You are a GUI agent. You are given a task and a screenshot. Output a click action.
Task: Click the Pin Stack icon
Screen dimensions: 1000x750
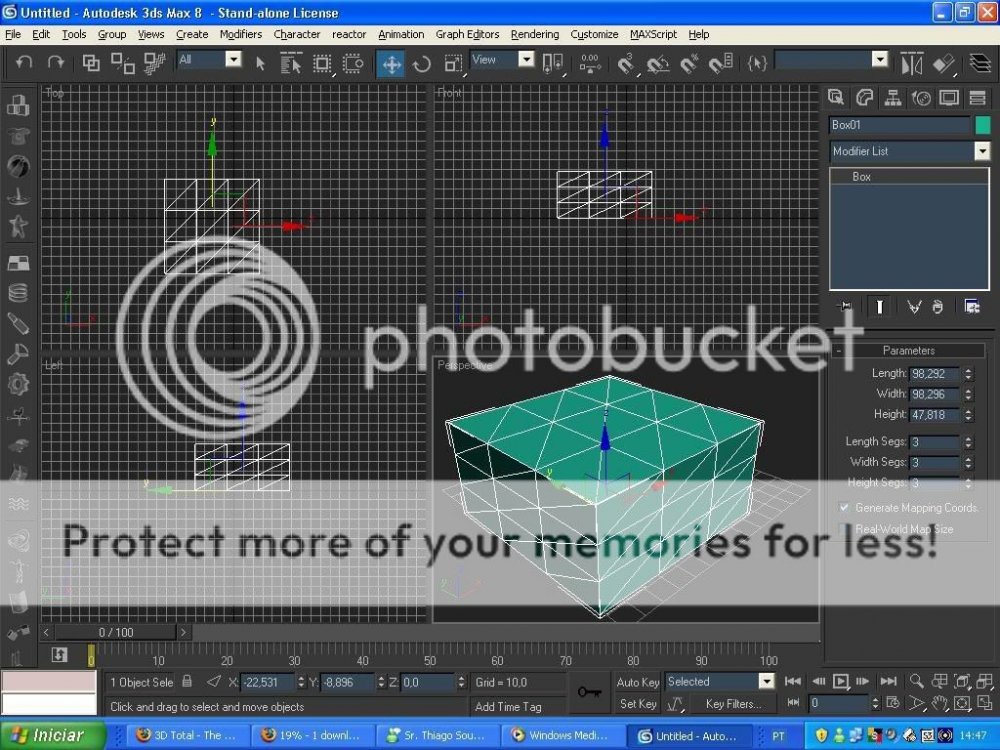(846, 306)
